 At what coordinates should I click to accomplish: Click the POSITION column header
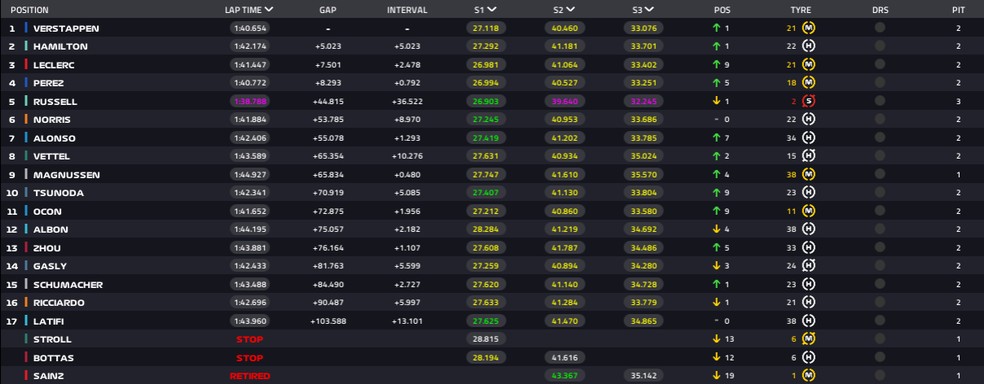point(29,10)
